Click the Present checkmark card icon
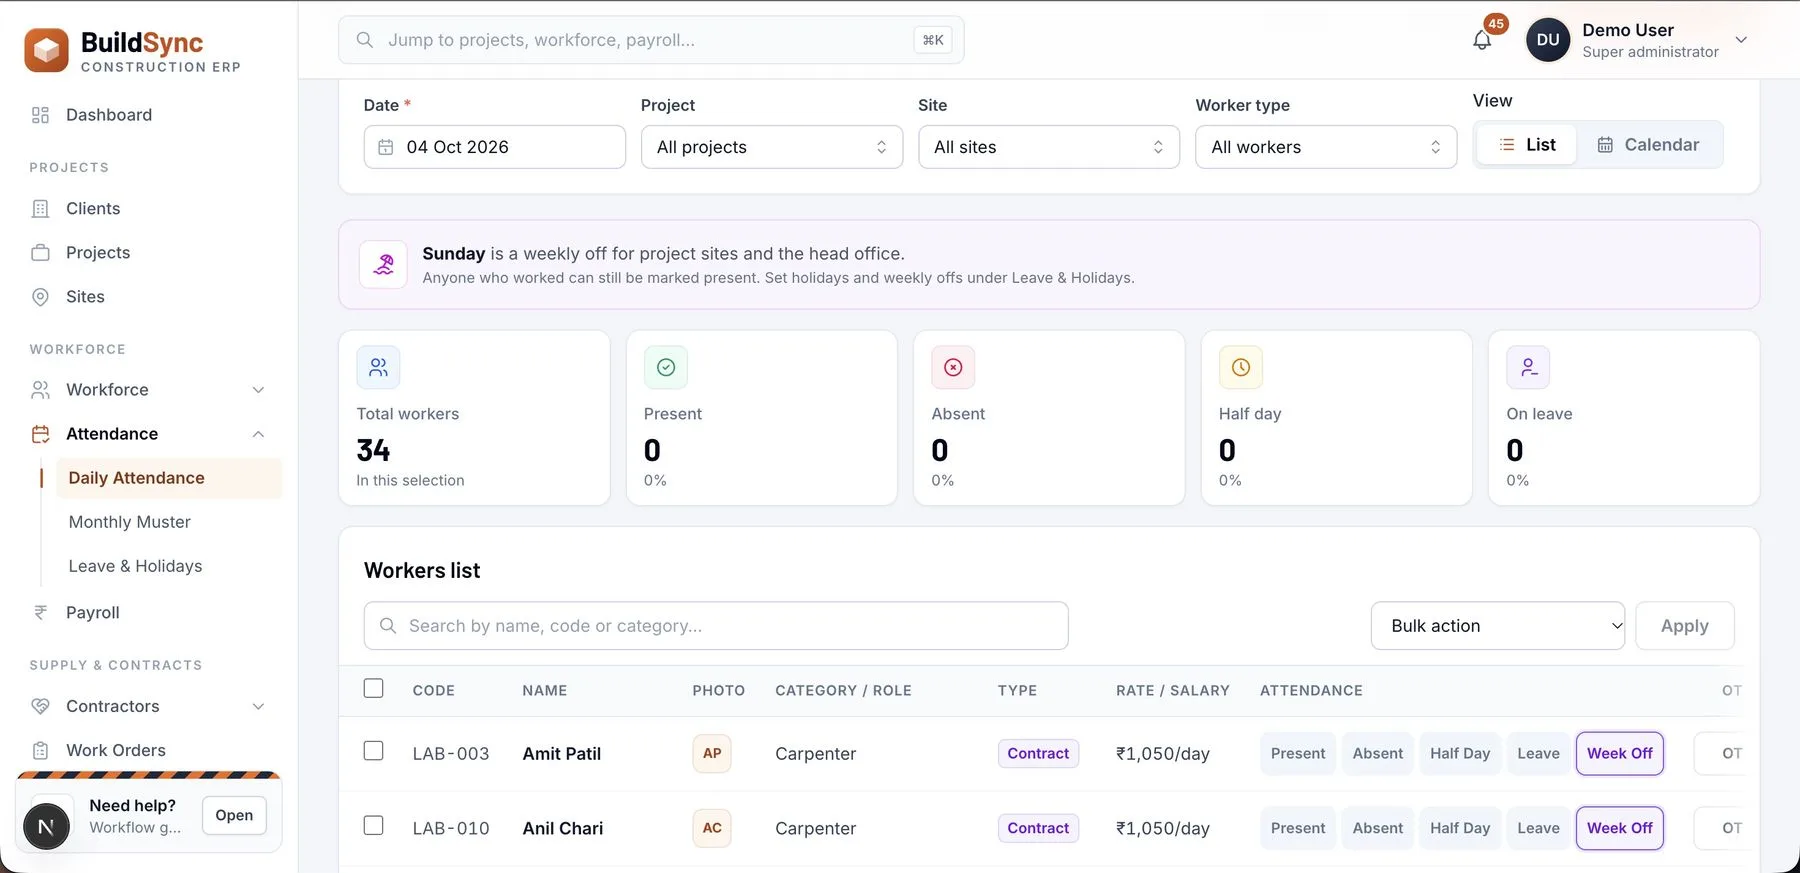 pyautogui.click(x=666, y=368)
